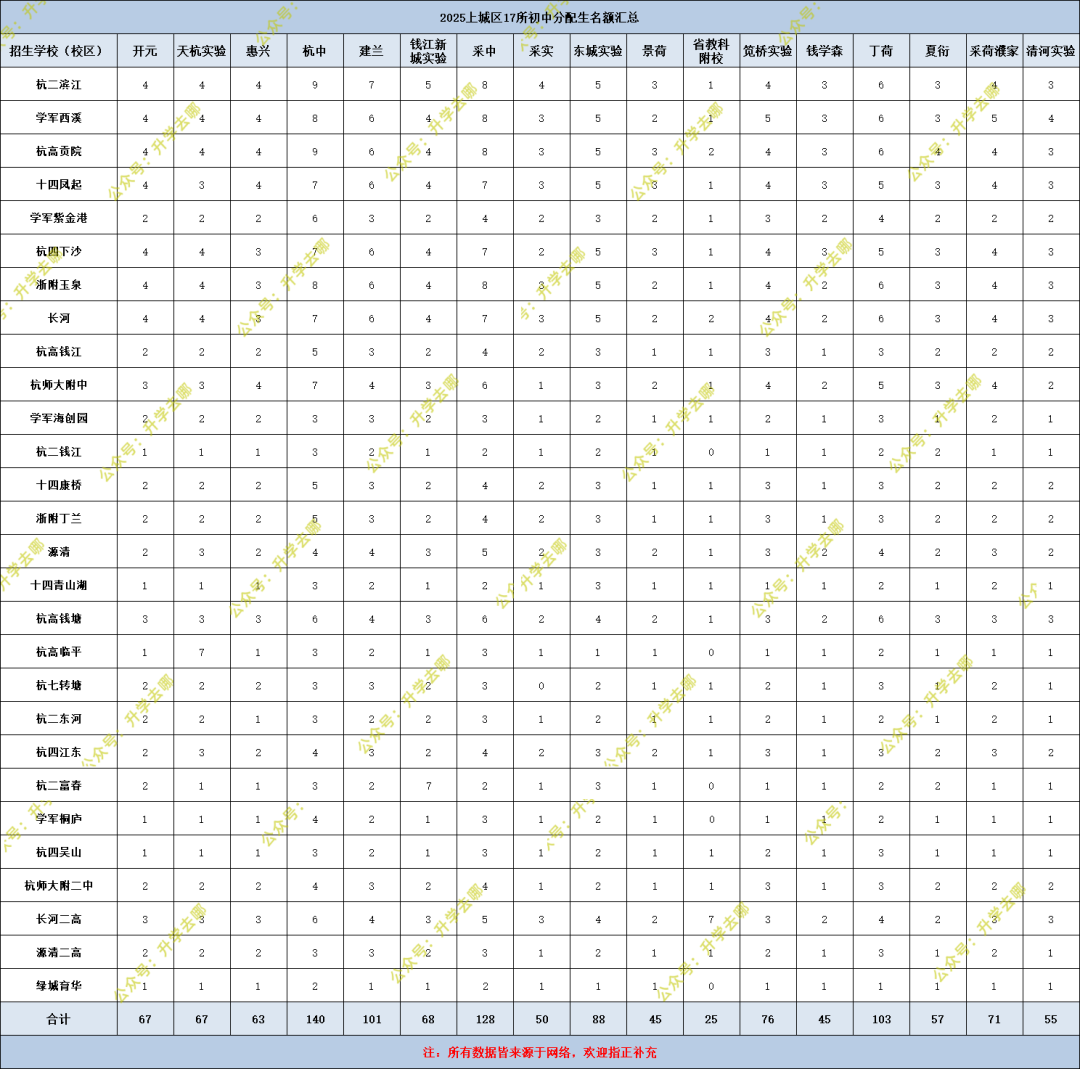Select the 杭四下沙 row label

pos(59,251)
